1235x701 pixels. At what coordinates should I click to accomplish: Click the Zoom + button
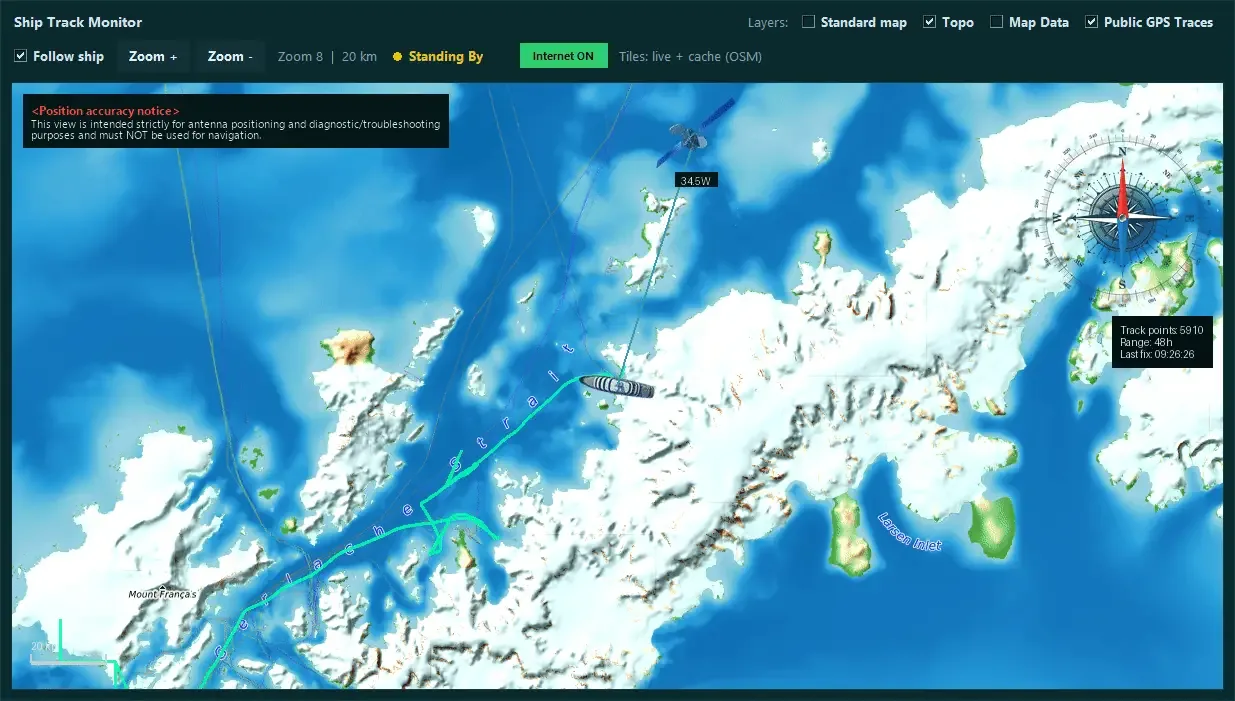(x=153, y=57)
